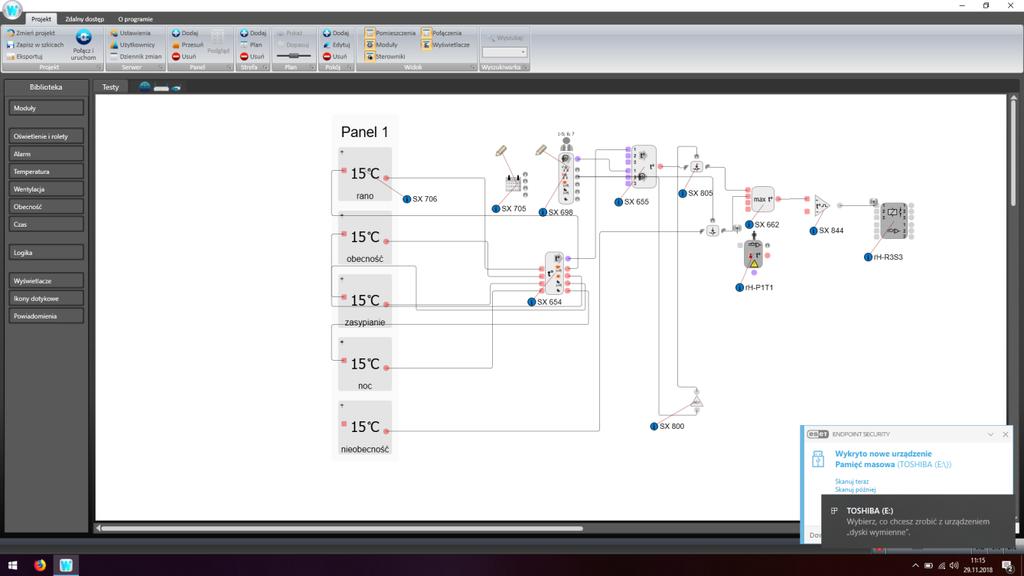The height and width of the screenshot is (576, 1024).
Task: Open the Temperatura library category
Action: click(x=46, y=171)
